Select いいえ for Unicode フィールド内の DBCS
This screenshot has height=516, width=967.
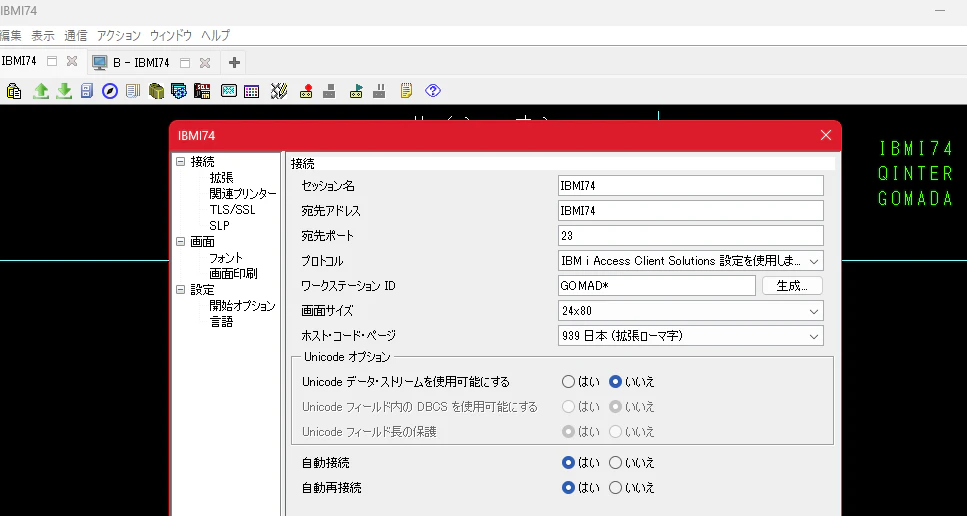click(615, 407)
